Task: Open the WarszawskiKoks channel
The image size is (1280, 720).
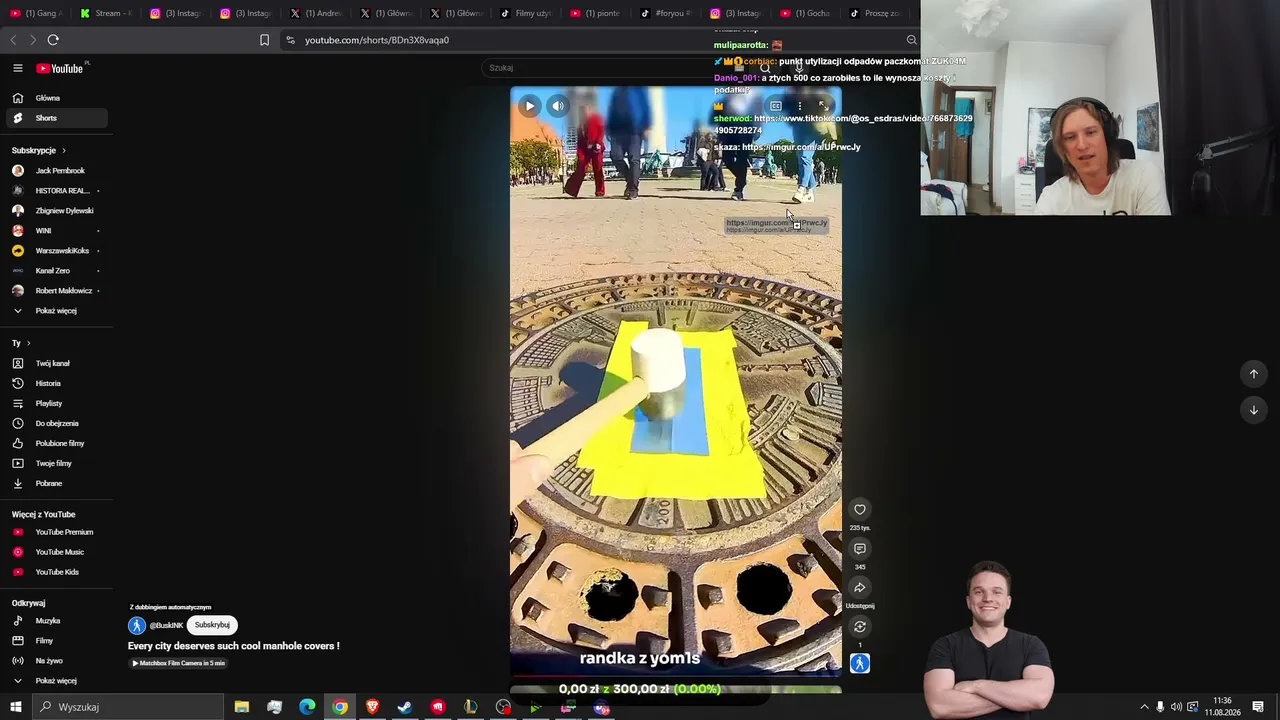Action: 56,251
